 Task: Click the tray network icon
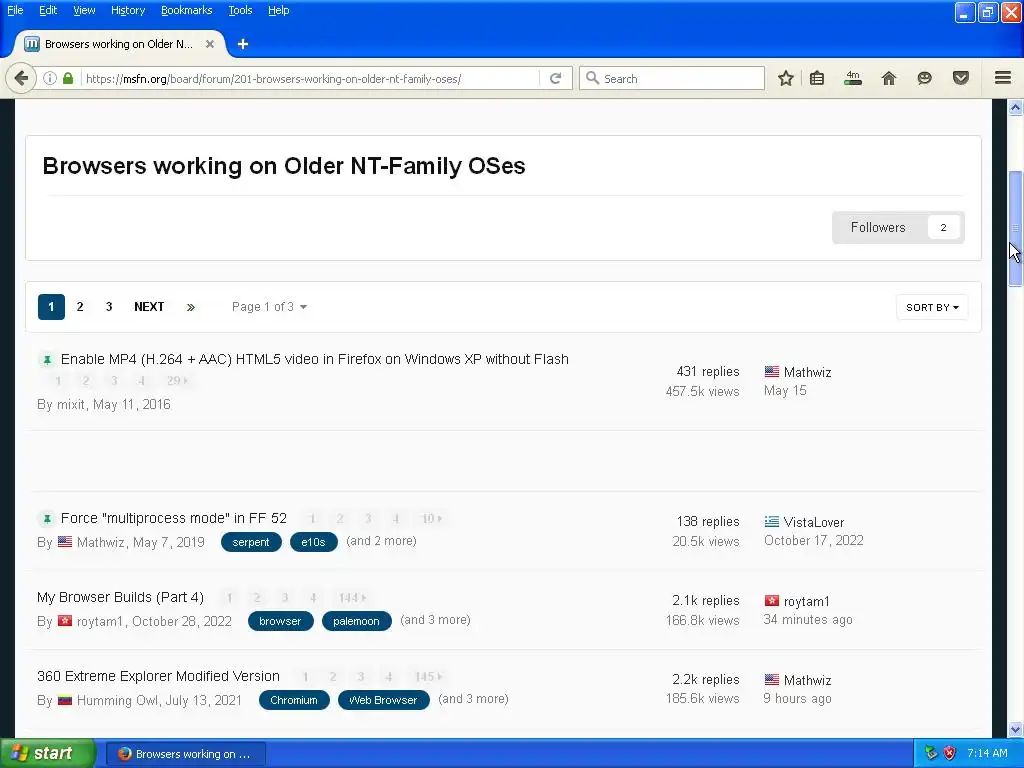click(931, 753)
